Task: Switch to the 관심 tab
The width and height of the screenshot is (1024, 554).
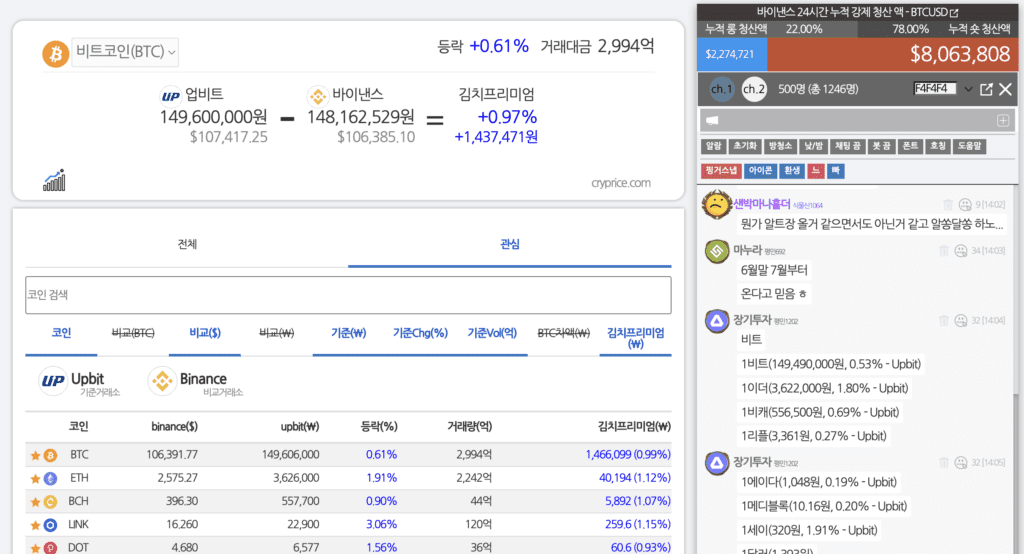Action: pyautogui.click(x=509, y=244)
